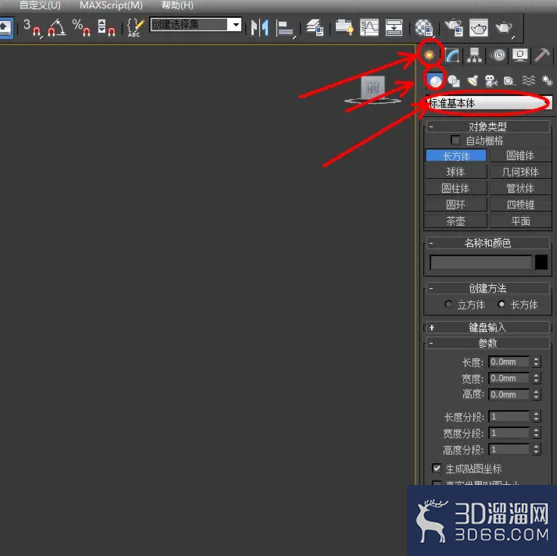Image resolution: width=557 pixels, height=556 pixels.
Task: Select the Cameras category icon
Action: tap(491, 81)
